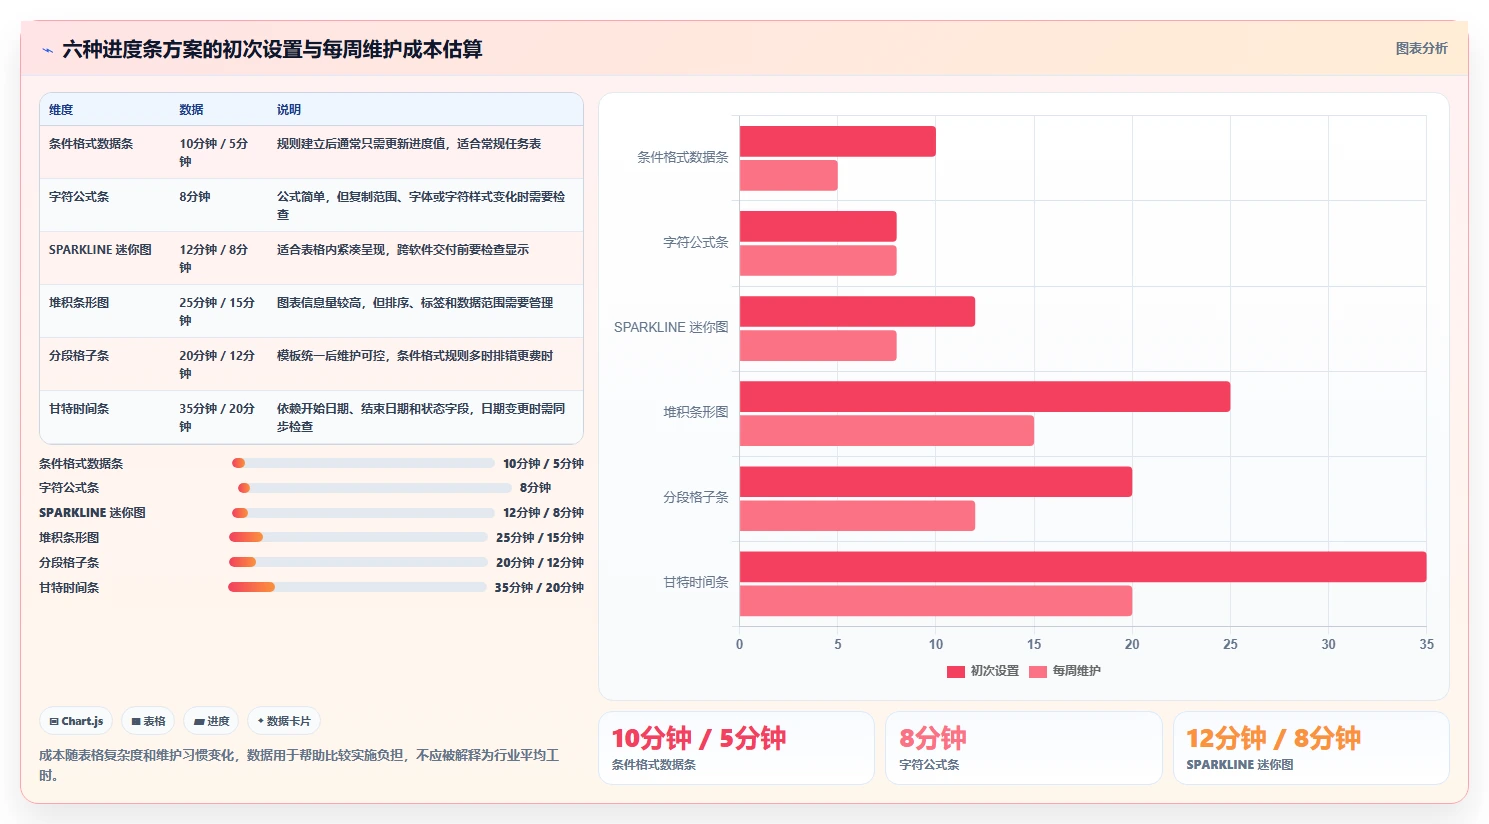The width and height of the screenshot is (1489, 824).
Task: Click the 初次设置 legend label
Action: (x=994, y=671)
